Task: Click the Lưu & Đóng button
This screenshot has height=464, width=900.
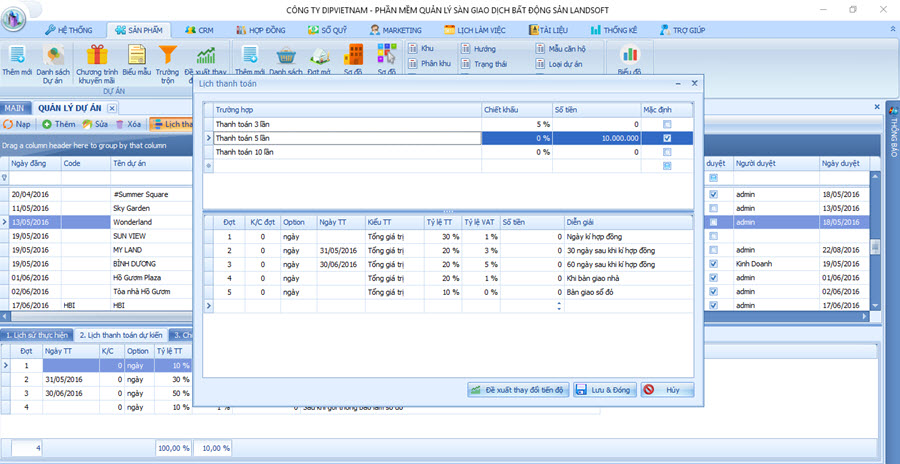Action: pos(603,390)
